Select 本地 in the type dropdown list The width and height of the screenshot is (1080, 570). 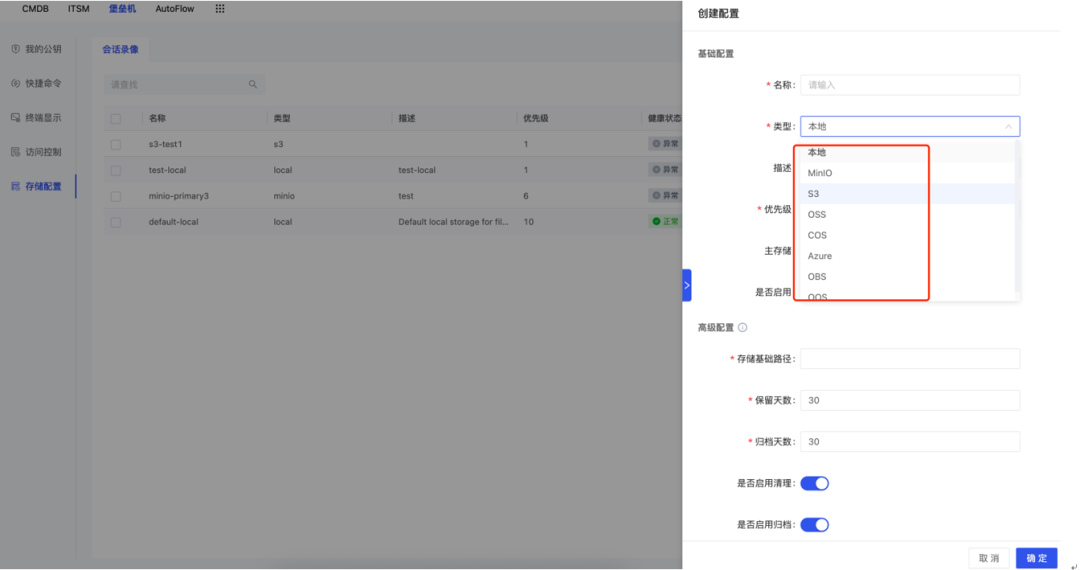(907, 152)
